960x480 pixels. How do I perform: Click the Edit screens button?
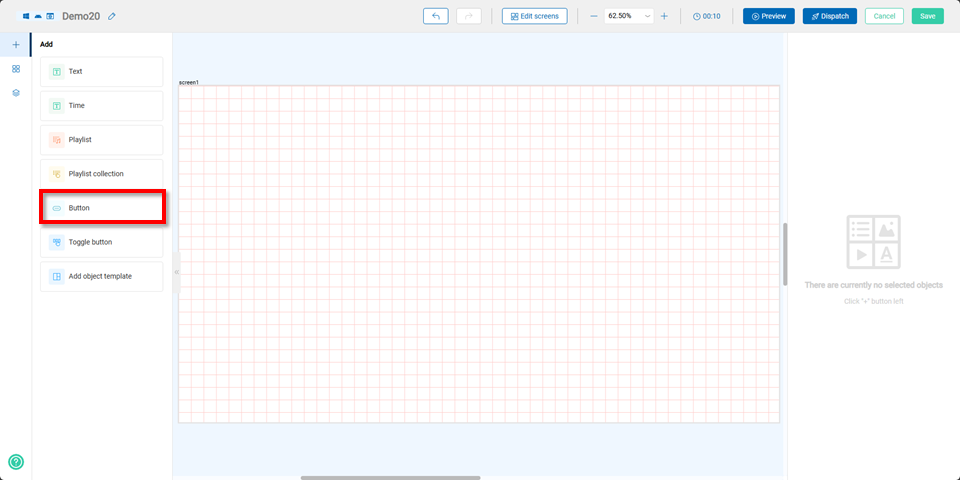(535, 16)
